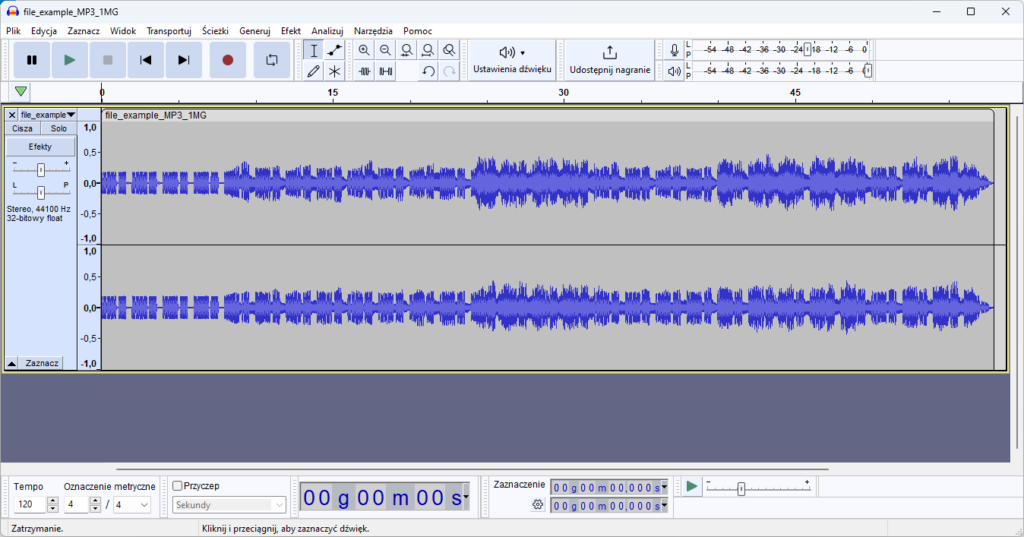Fit selection to width with the zoom icon
Image resolution: width=1024 pixels, height=537 pixels.
click(407, 50)
